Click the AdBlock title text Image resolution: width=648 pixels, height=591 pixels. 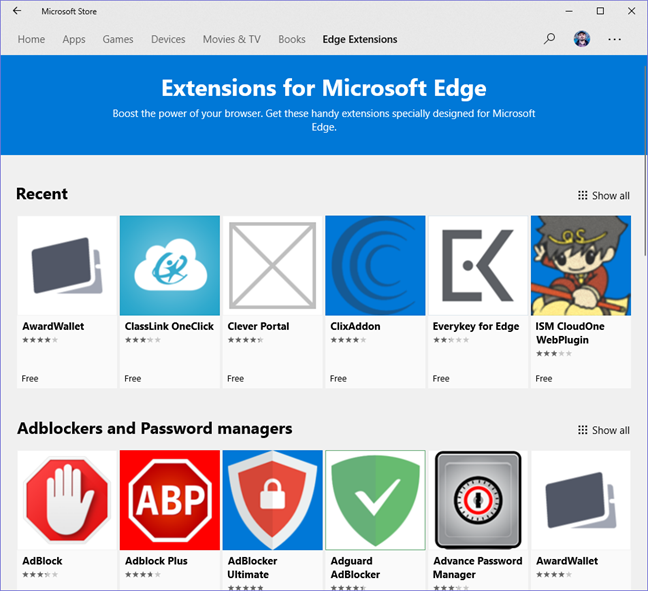tap(42, 561)
